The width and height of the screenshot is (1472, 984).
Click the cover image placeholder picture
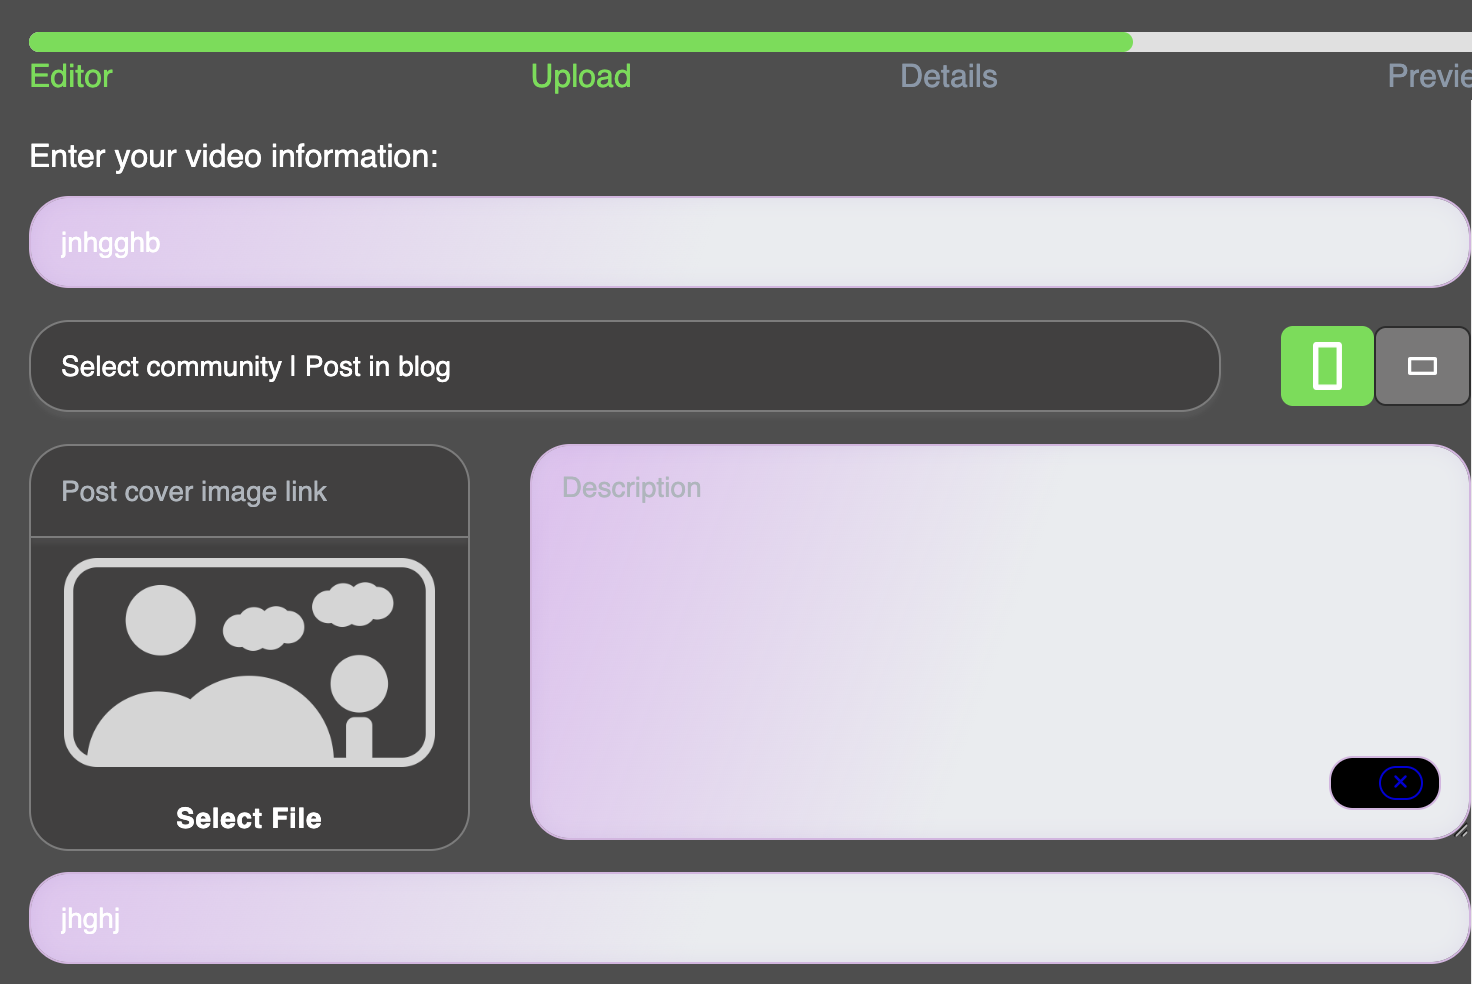tap(249, 662)
